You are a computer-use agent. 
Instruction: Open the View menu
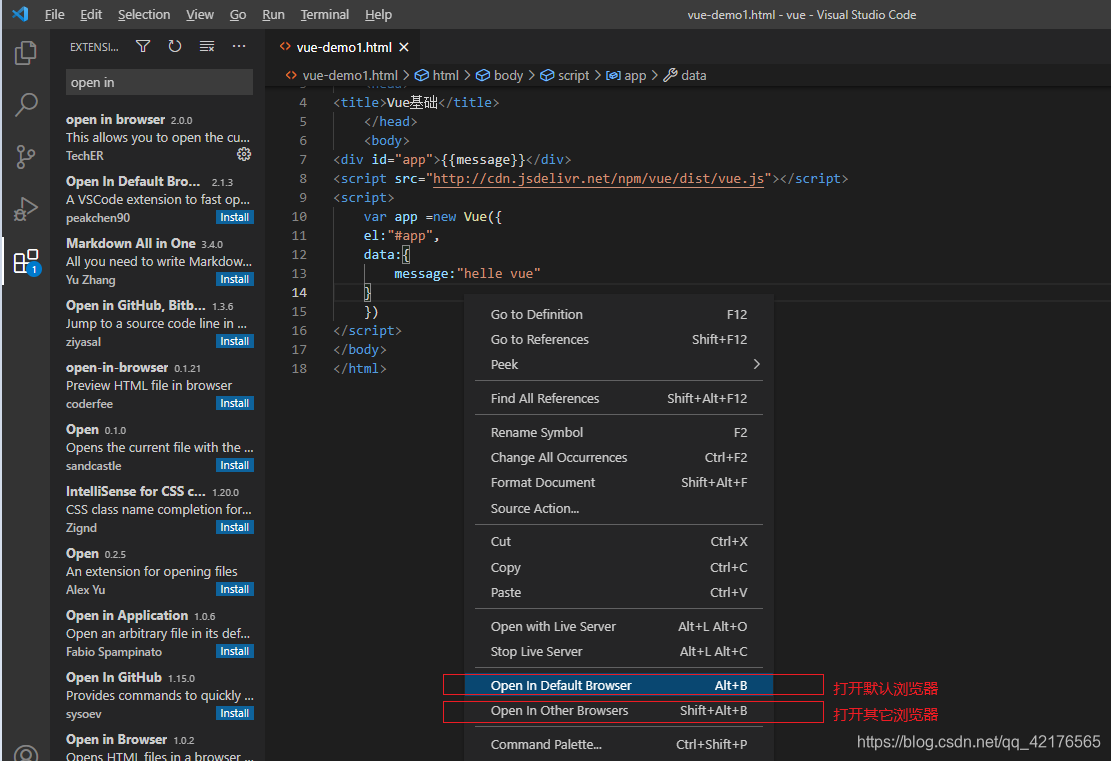pos(200,14)
